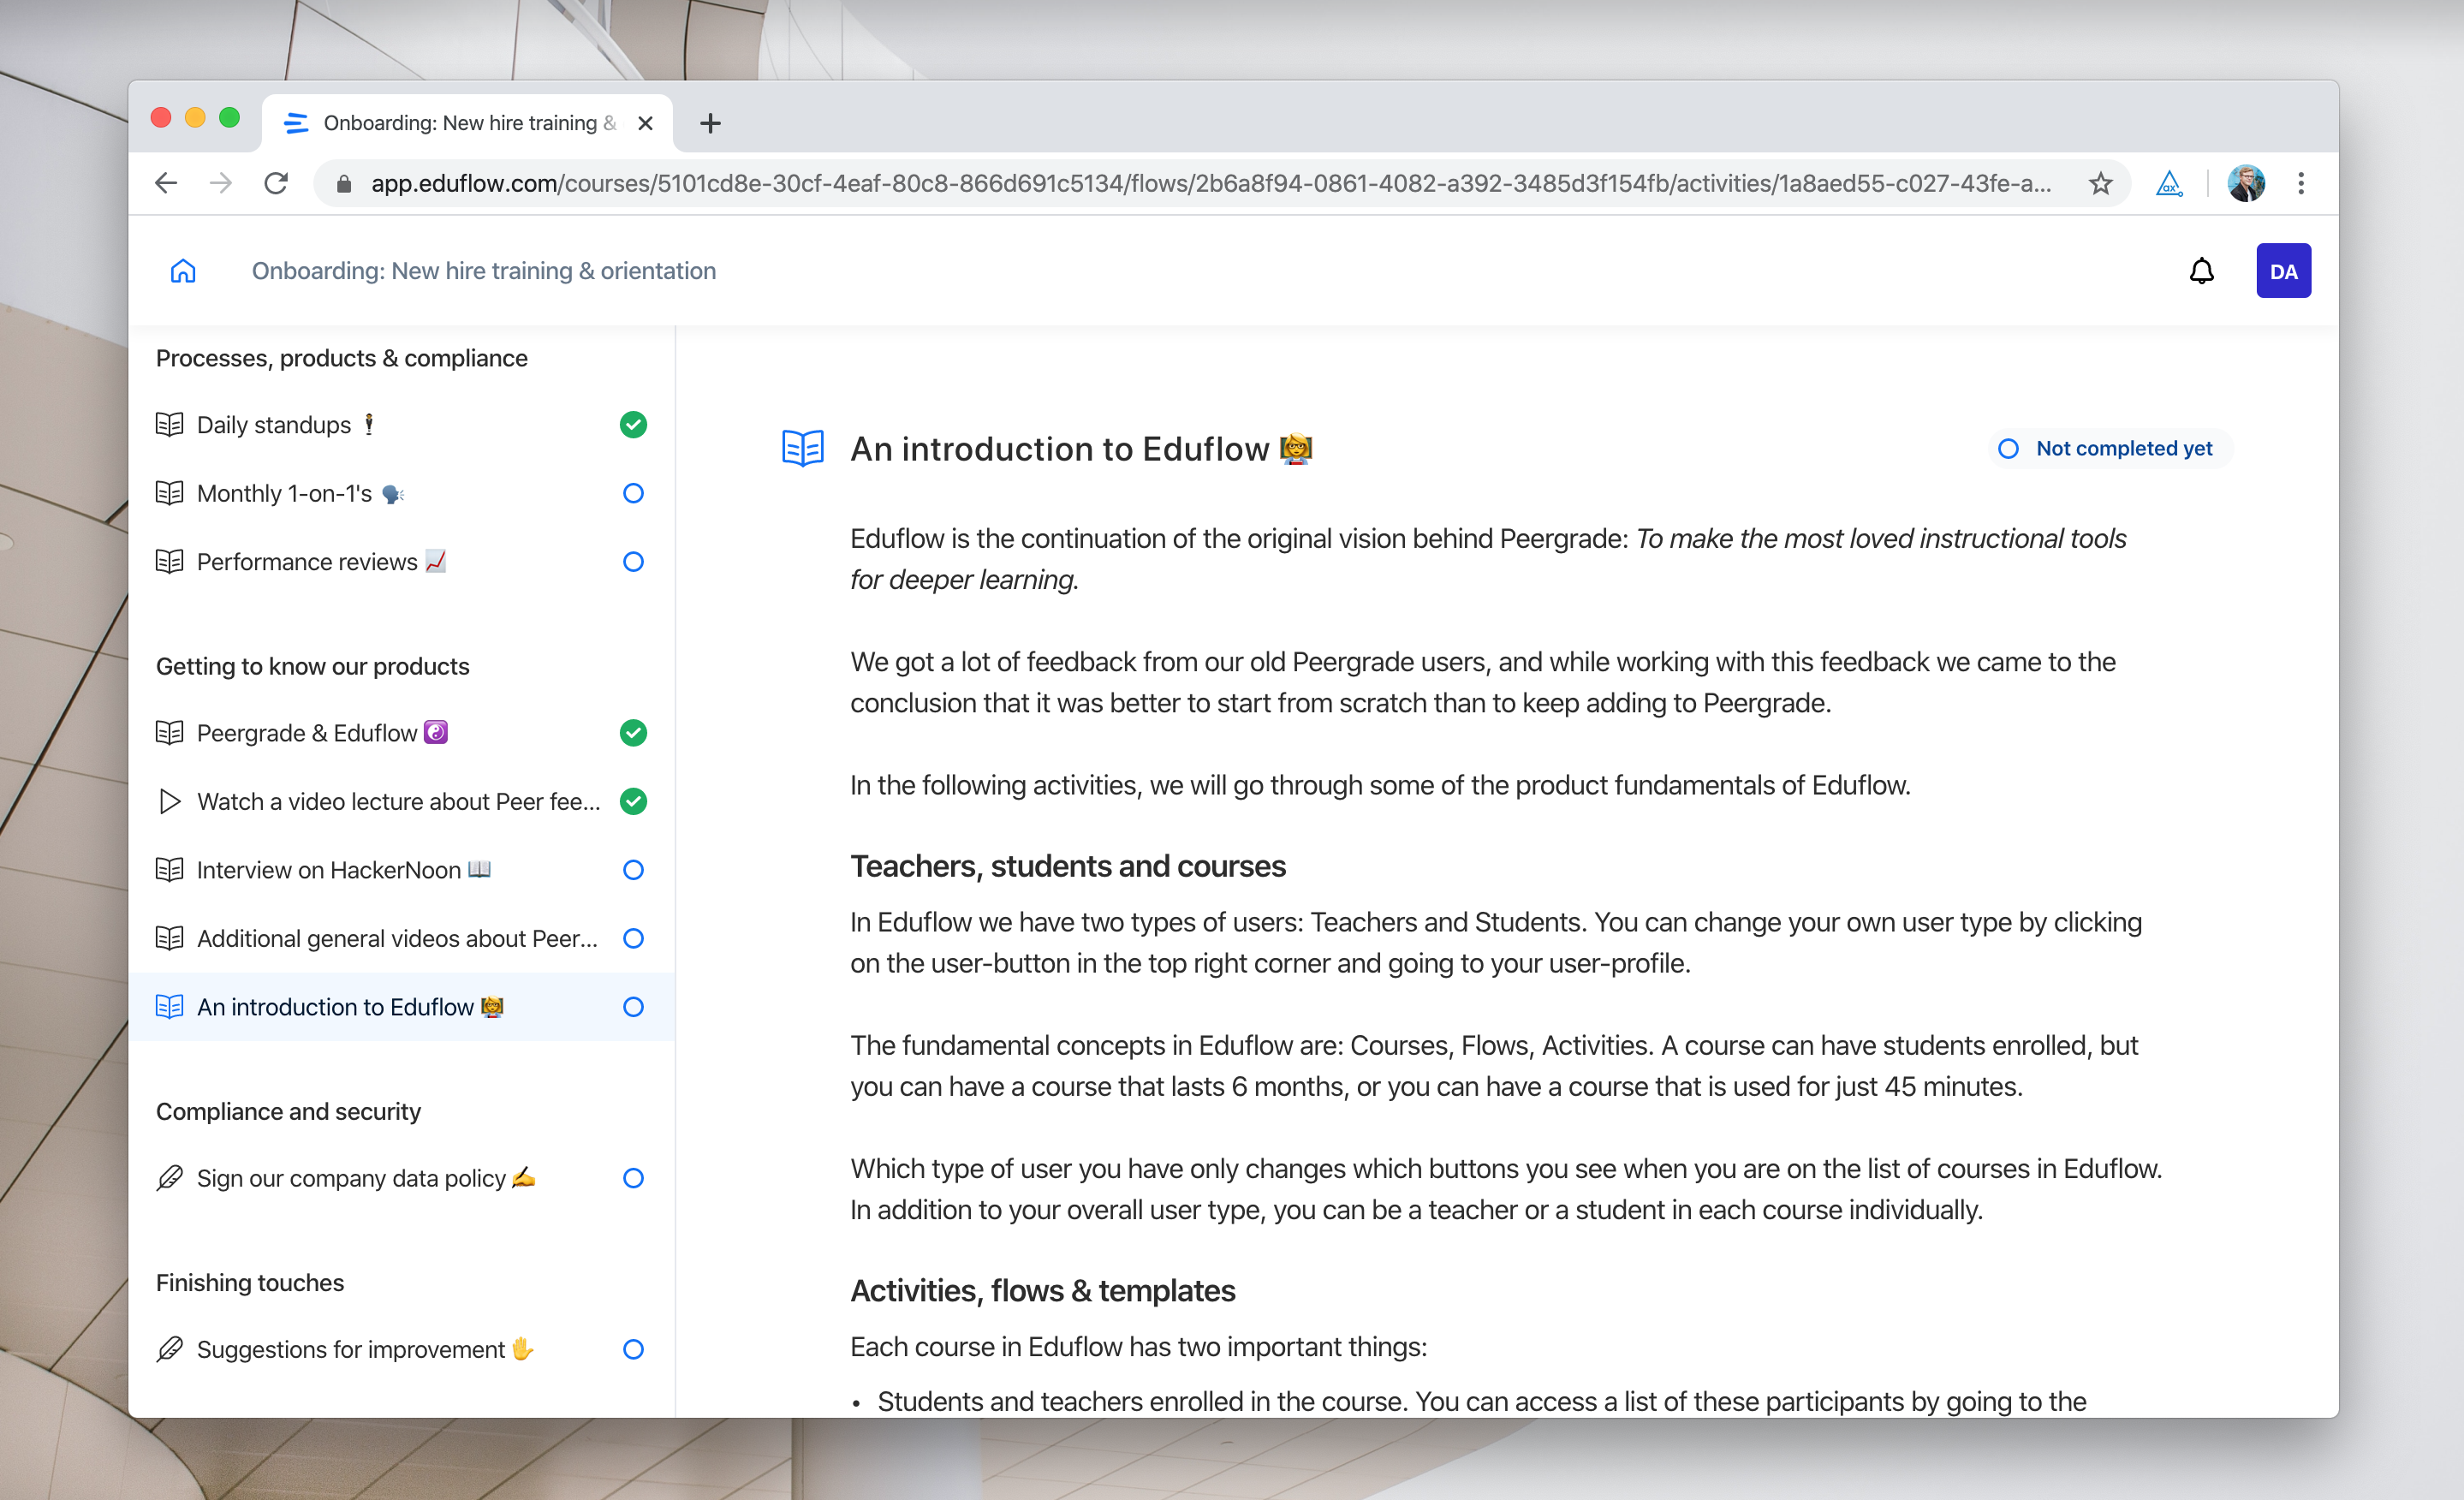2464x1500 pixels.
Task: Mark Suggestions for improvement complete
Action: coord(633,1349)
